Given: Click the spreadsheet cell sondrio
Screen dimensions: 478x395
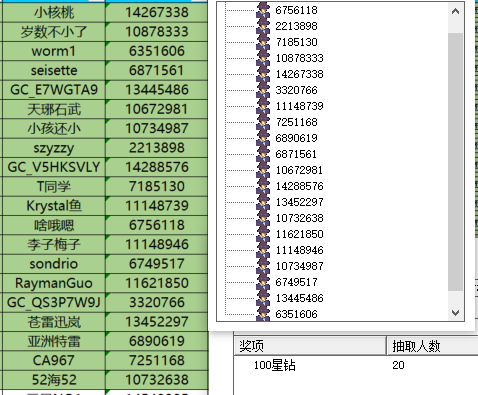Looking at the screenshot, I should (x=54, y=264).
